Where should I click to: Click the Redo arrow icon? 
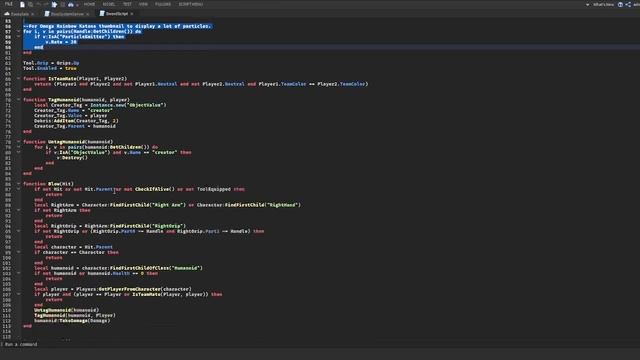pos(46,4)
